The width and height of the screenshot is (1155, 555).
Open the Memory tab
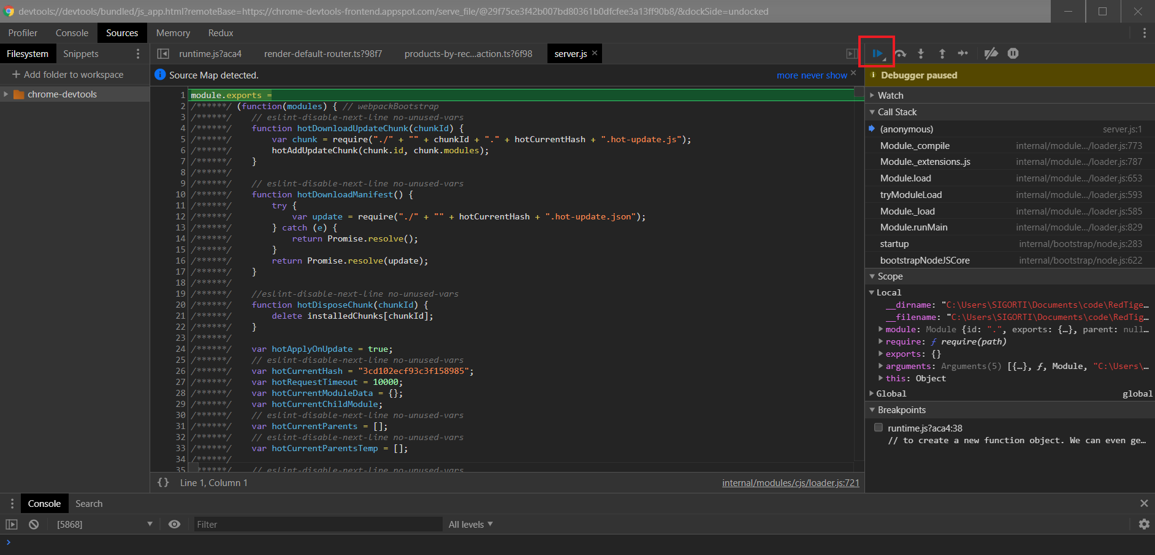(173, 32)
